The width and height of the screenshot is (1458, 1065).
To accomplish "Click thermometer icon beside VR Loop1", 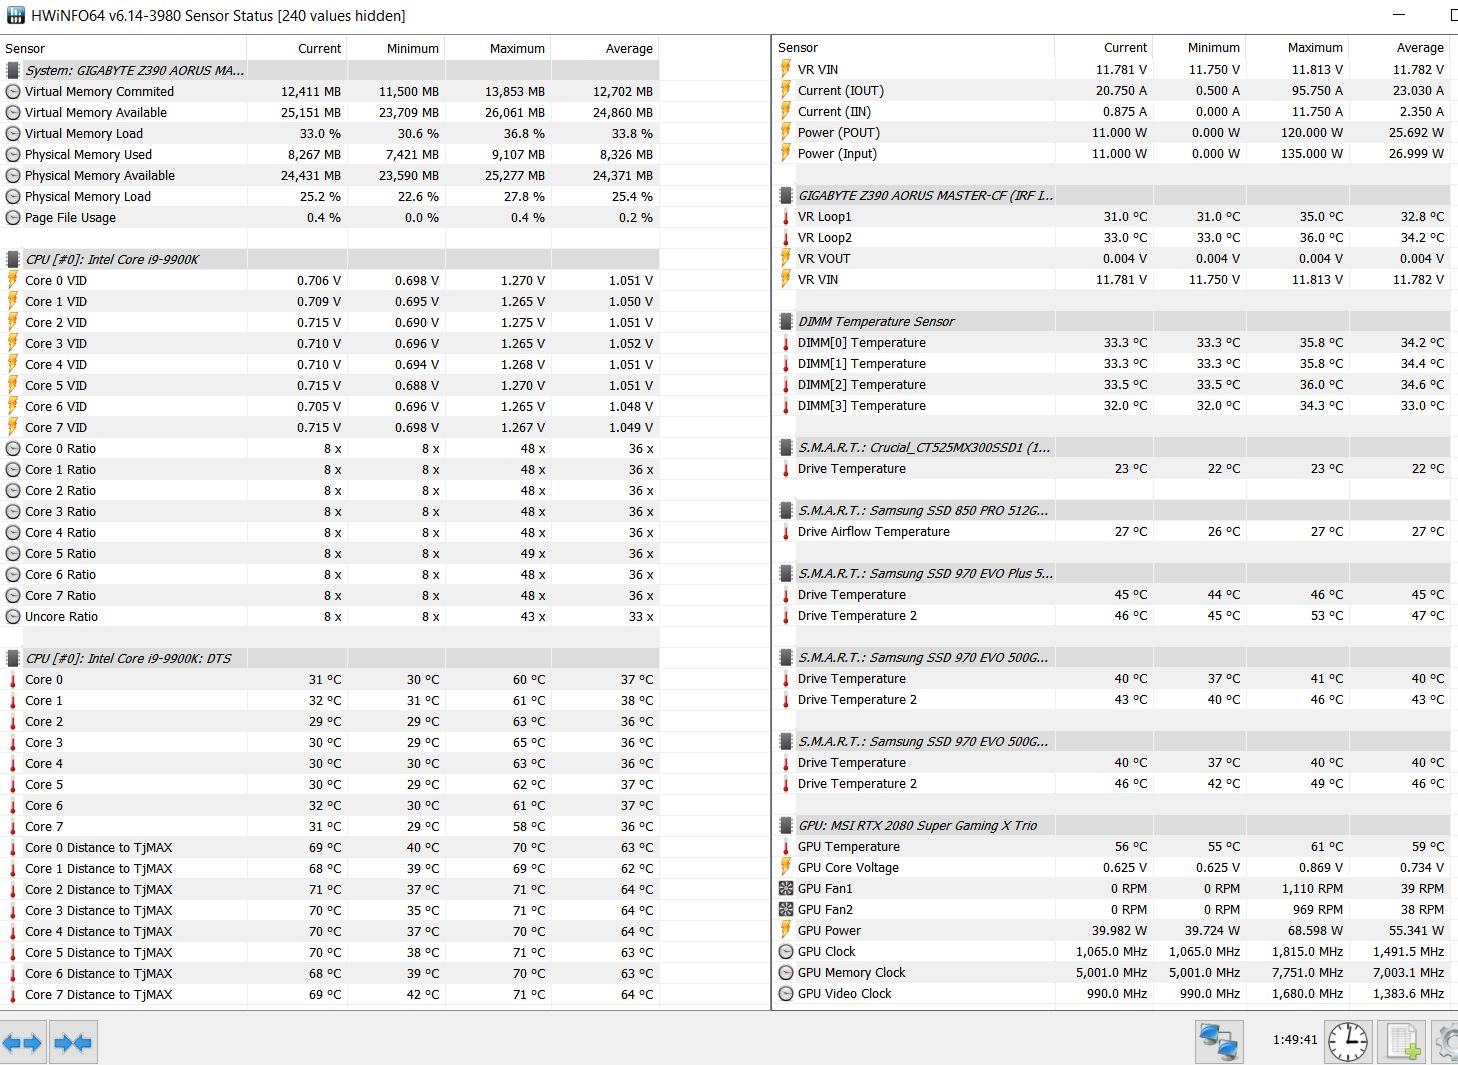I will 786,216.
